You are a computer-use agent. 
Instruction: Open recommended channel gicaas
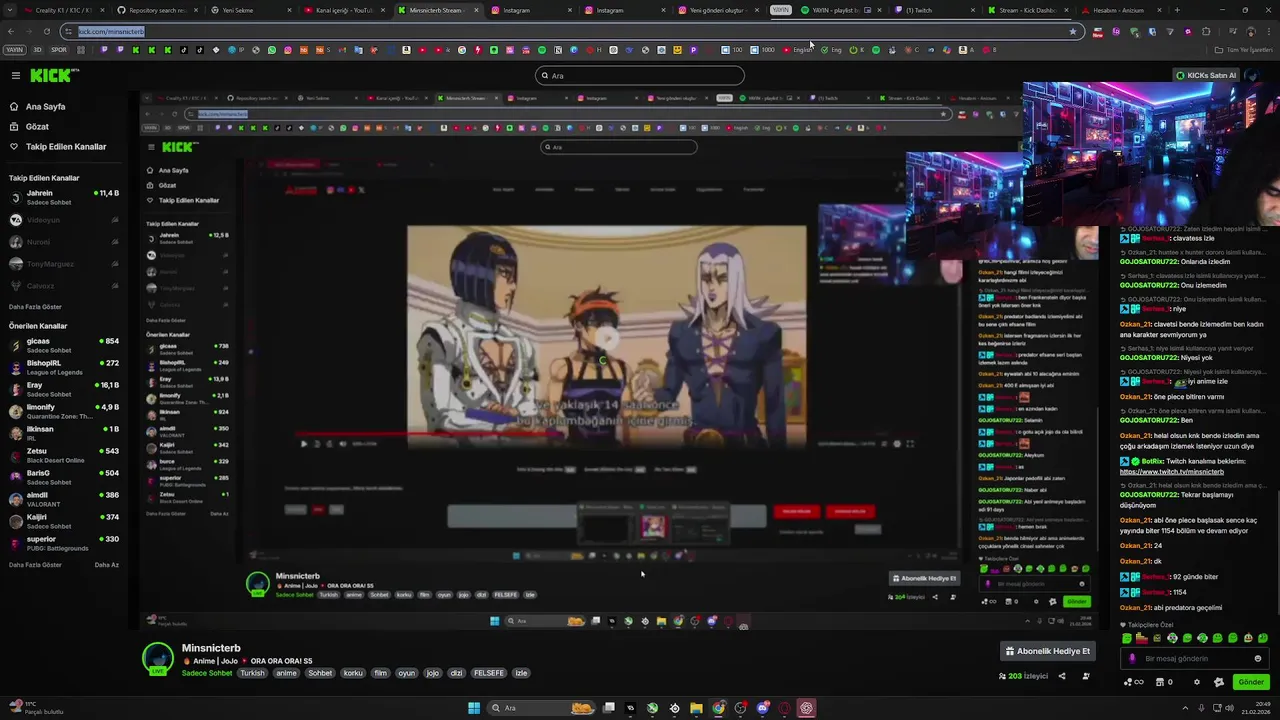[64, 345]
